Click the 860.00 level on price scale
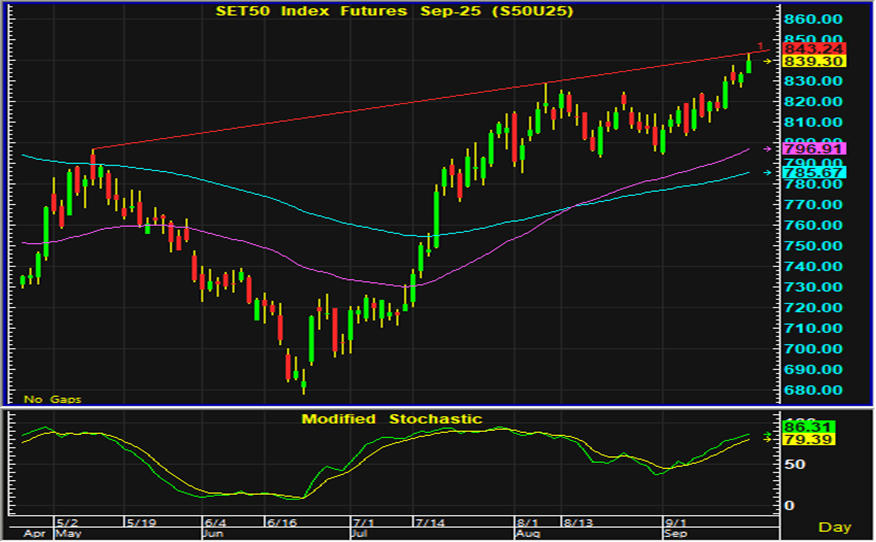Image resolution: width=876 pixels, height=542 pixels. click(815, 19)
